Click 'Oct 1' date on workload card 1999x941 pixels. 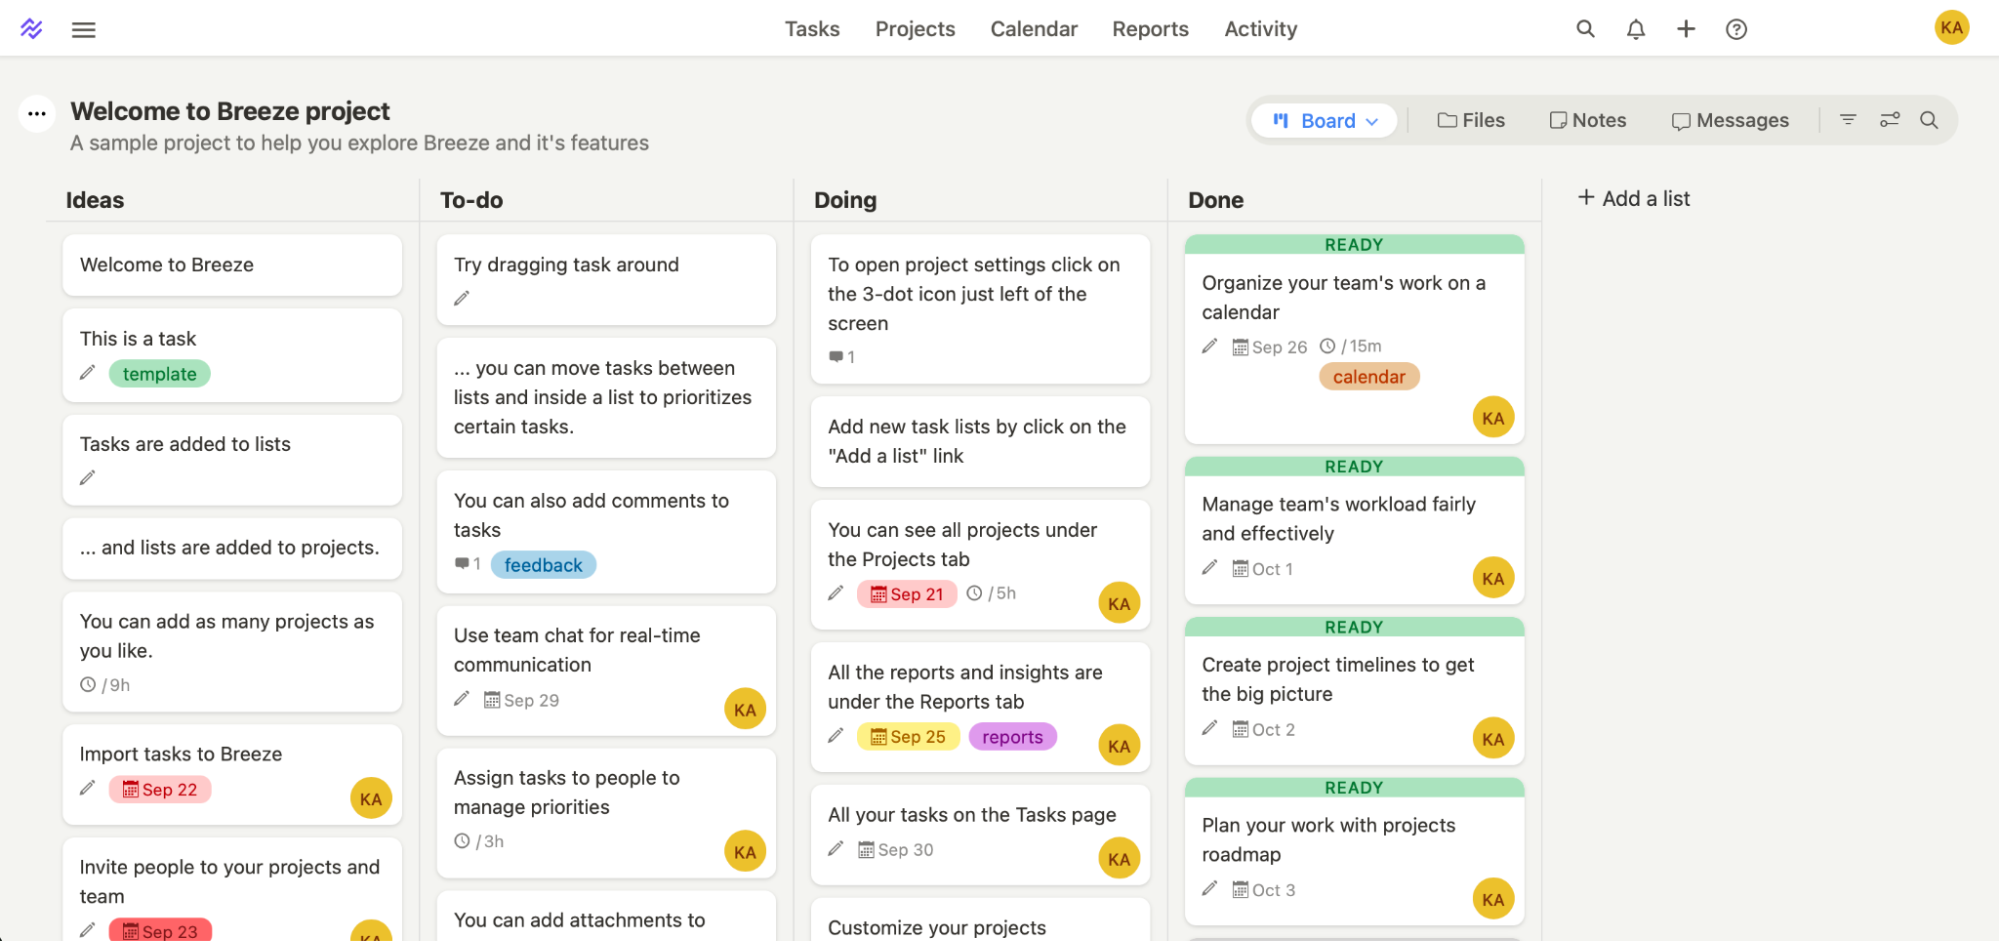click(1263, 569)
